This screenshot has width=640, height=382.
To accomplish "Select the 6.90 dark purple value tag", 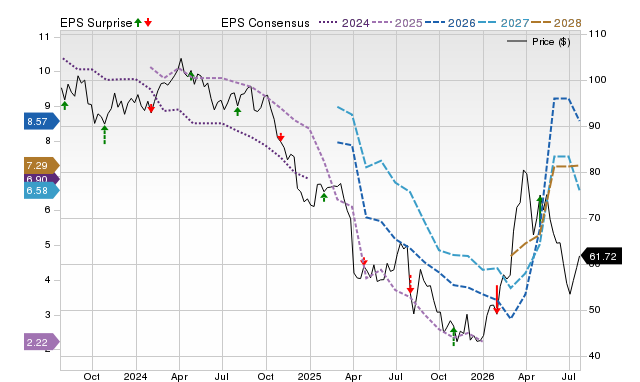I will pyautogui.click(x=42, y=179).
